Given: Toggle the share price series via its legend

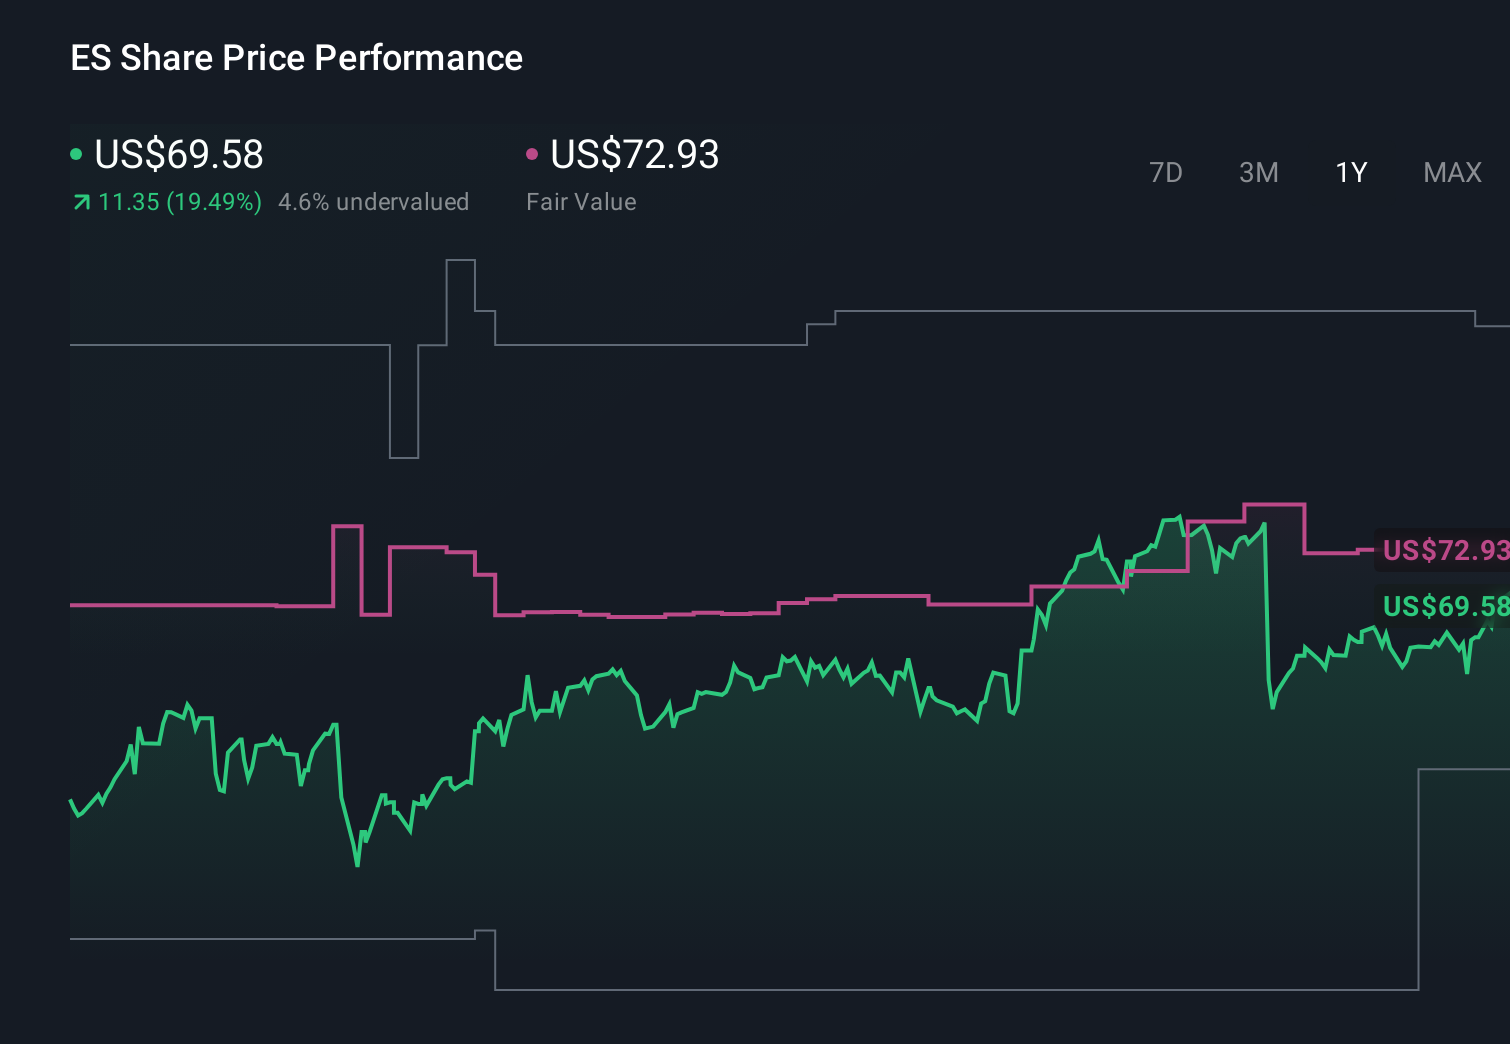Looking at the screenshot, I should (x=170, y=155).
